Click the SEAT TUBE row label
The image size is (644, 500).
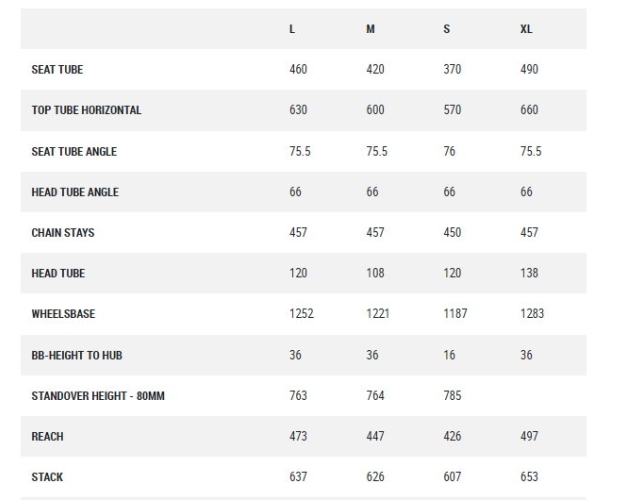tap(57, 70)
